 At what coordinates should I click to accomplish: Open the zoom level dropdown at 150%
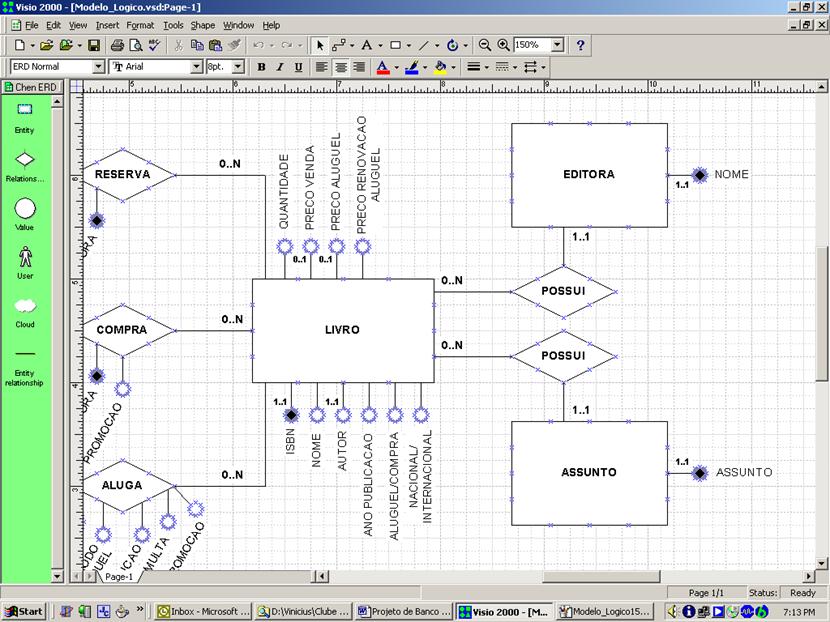pos(557,45)
